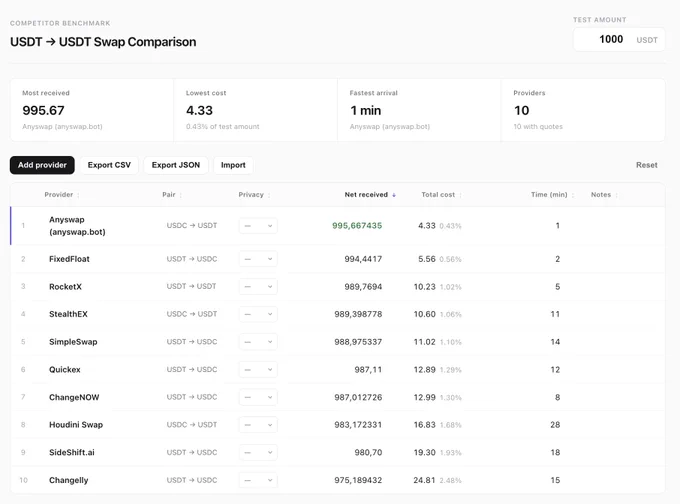
Task: Select the Anyswap (anyswap.bot) provider name
Action: [x=77, y=226]
